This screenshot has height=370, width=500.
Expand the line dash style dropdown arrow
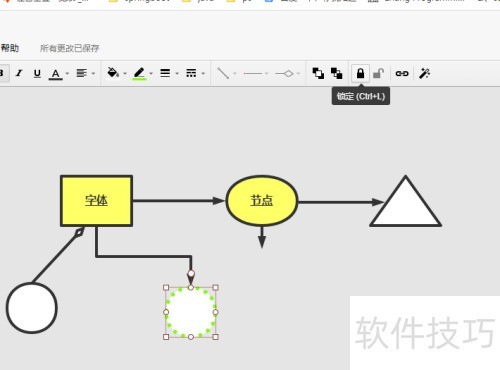point(203,74)
